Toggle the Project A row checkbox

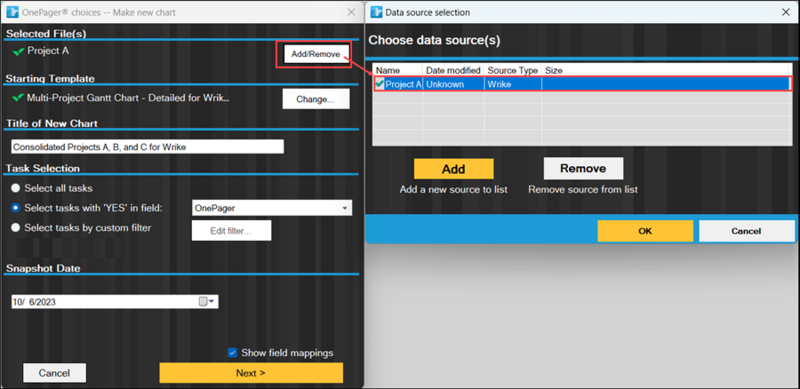[x=380, y=84]
